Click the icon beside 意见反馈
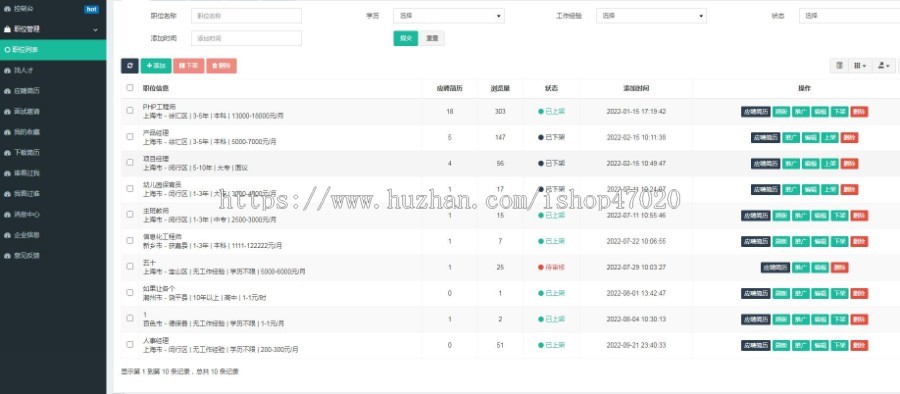This screenshot has height=394, width=900. coord(7,256)
